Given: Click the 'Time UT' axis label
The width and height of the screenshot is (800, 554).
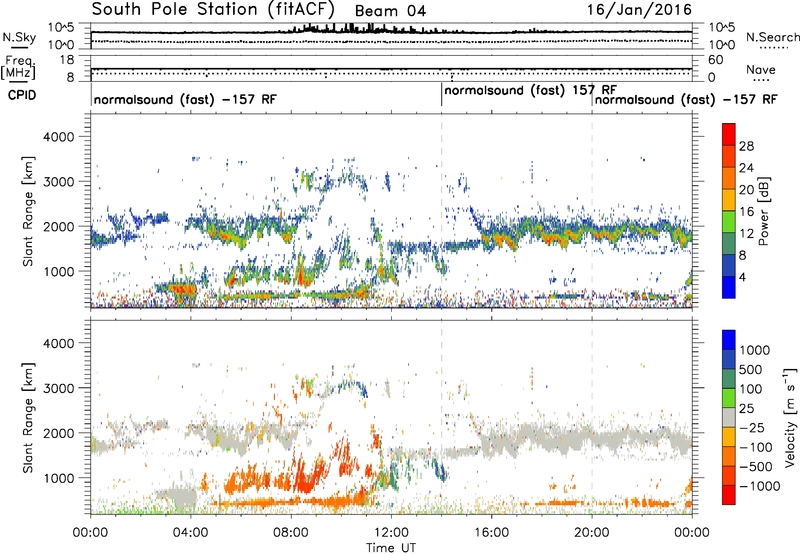Looking at the screenshot, I should click(x=391, y=547).
